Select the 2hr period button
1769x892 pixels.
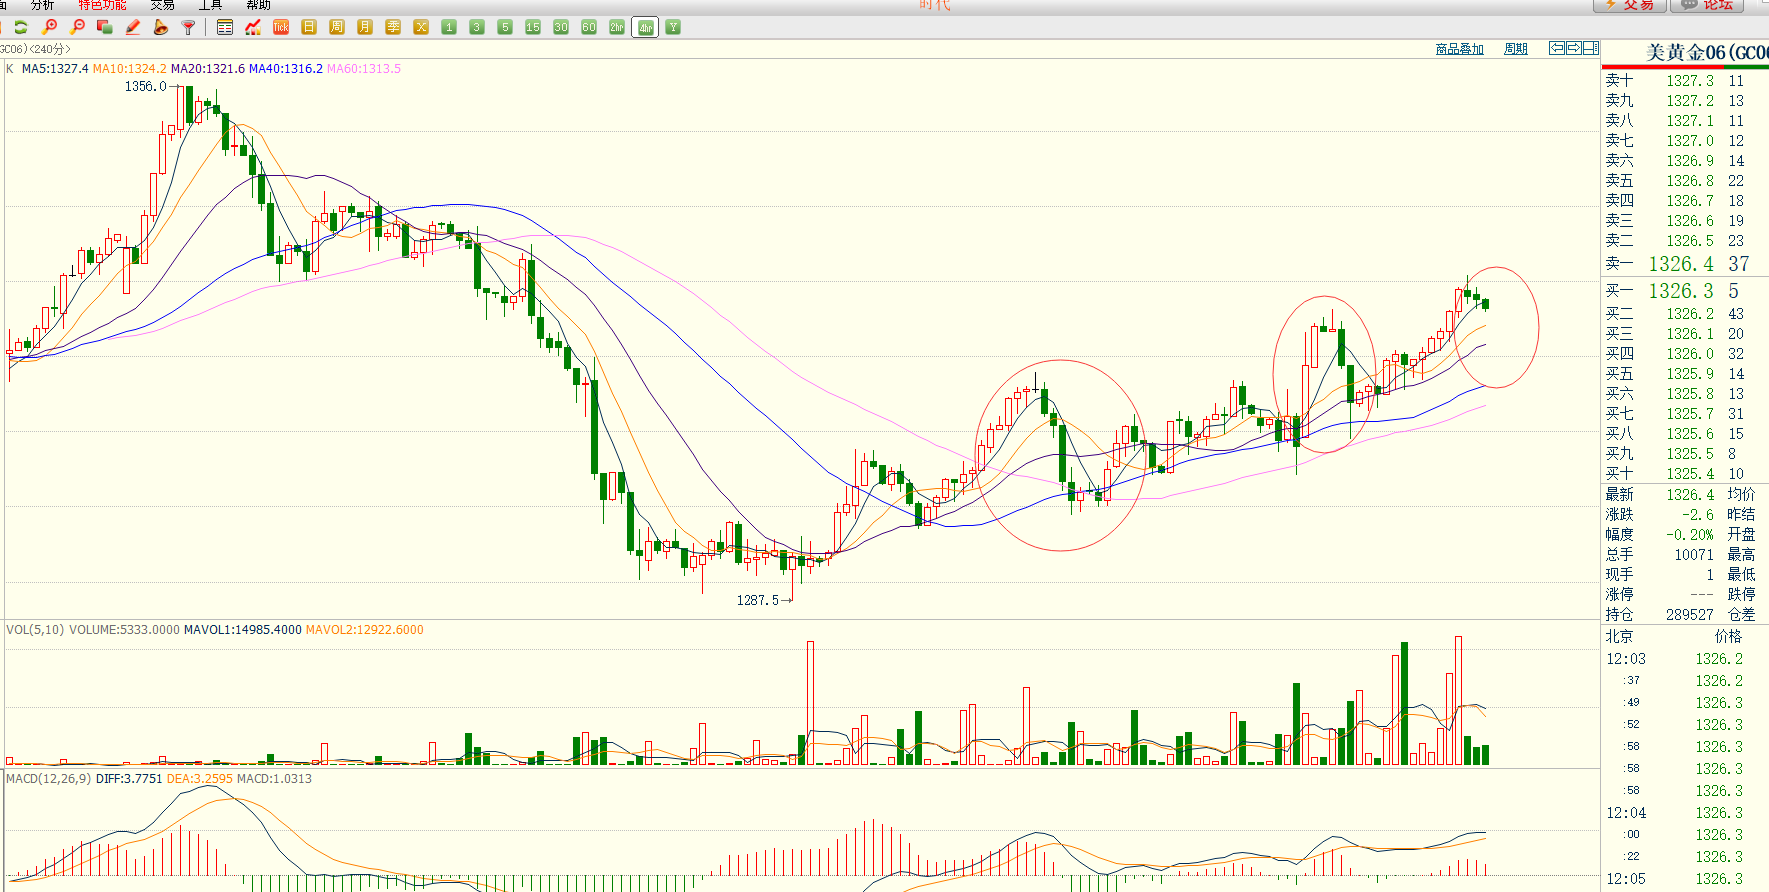click(x=617, y=27)
